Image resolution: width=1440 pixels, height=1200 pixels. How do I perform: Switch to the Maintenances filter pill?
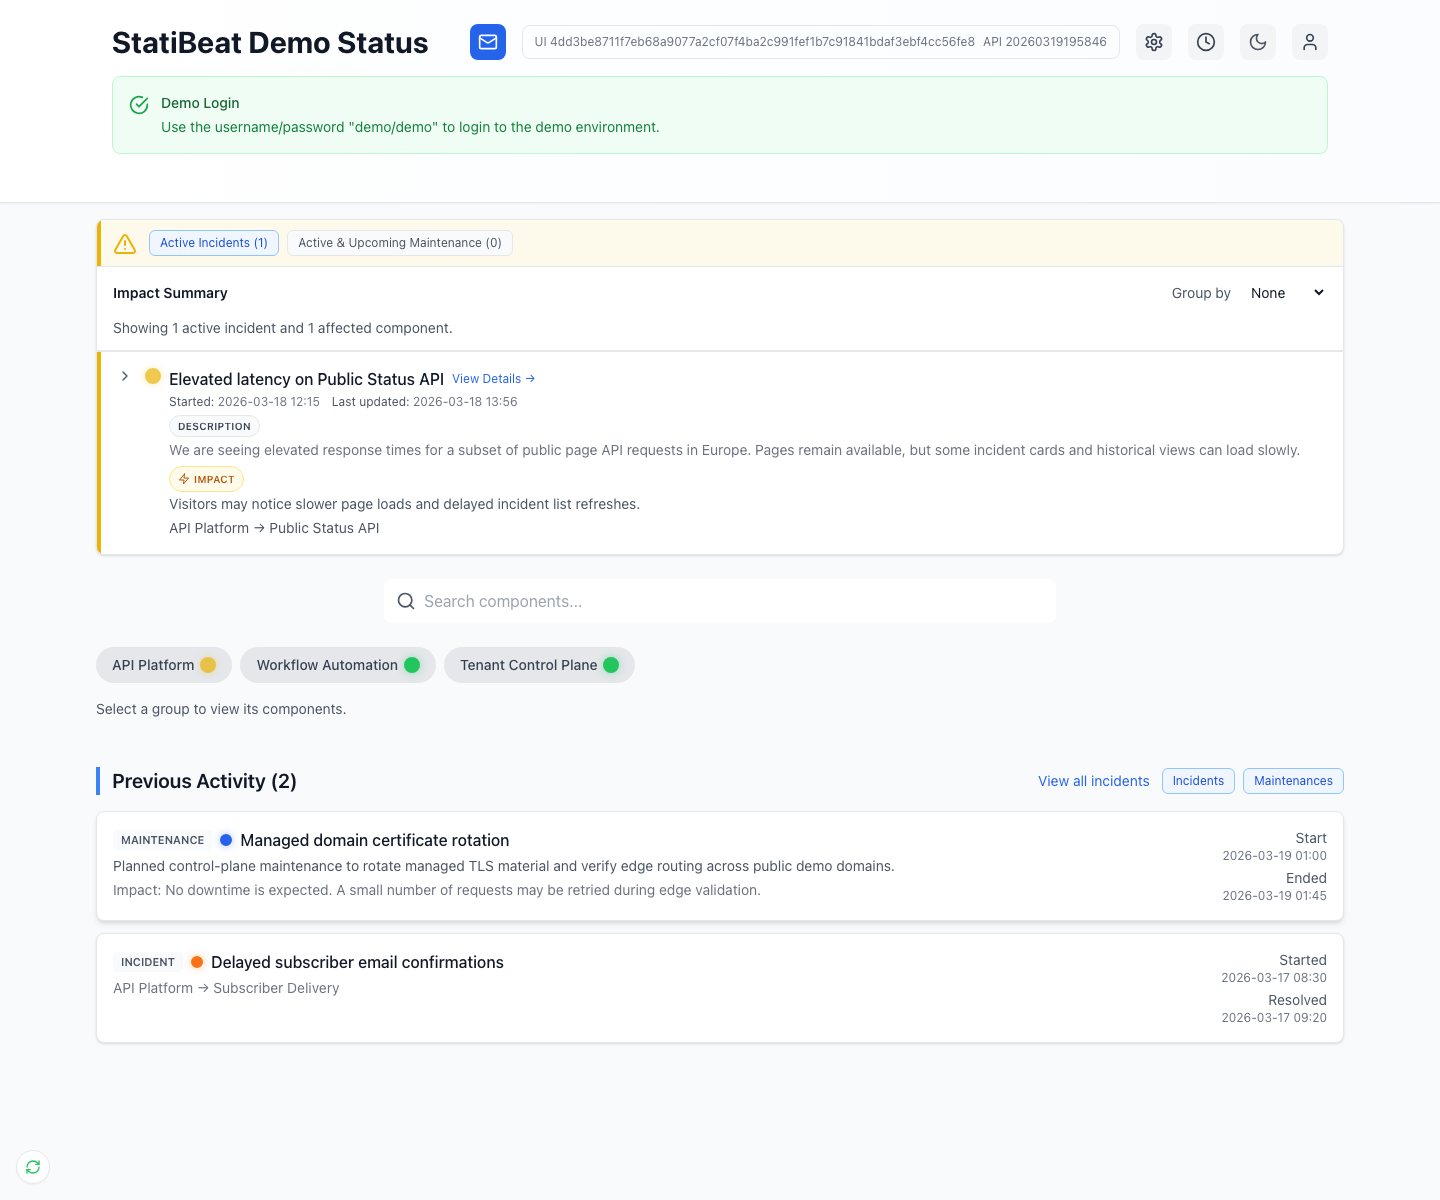(1292, 781)
